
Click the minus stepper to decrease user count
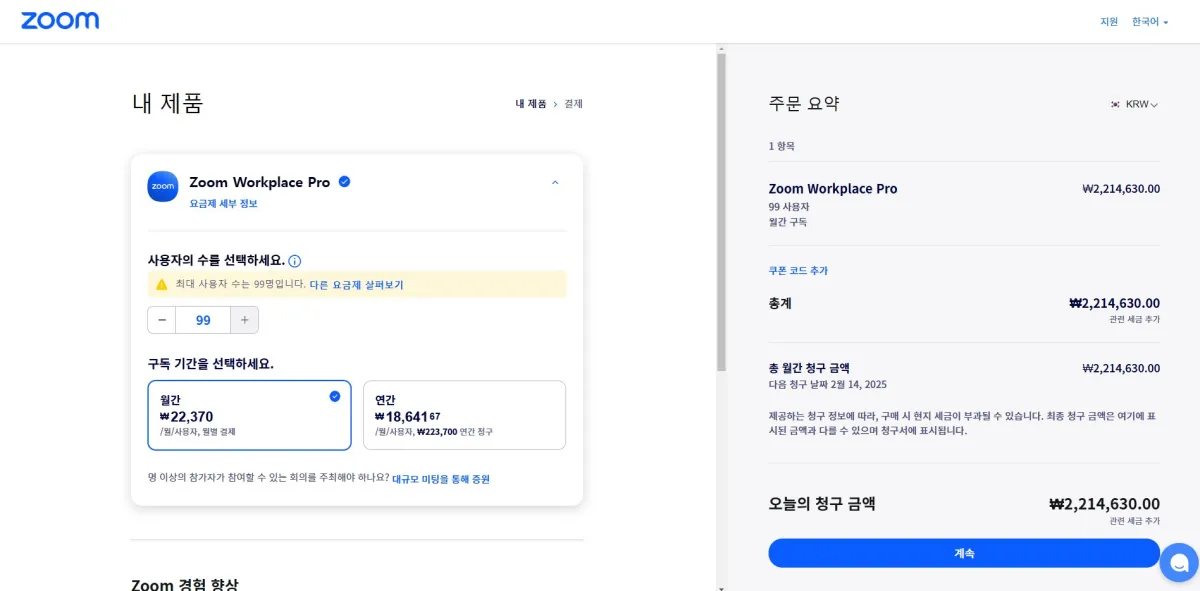pos(161,319)
